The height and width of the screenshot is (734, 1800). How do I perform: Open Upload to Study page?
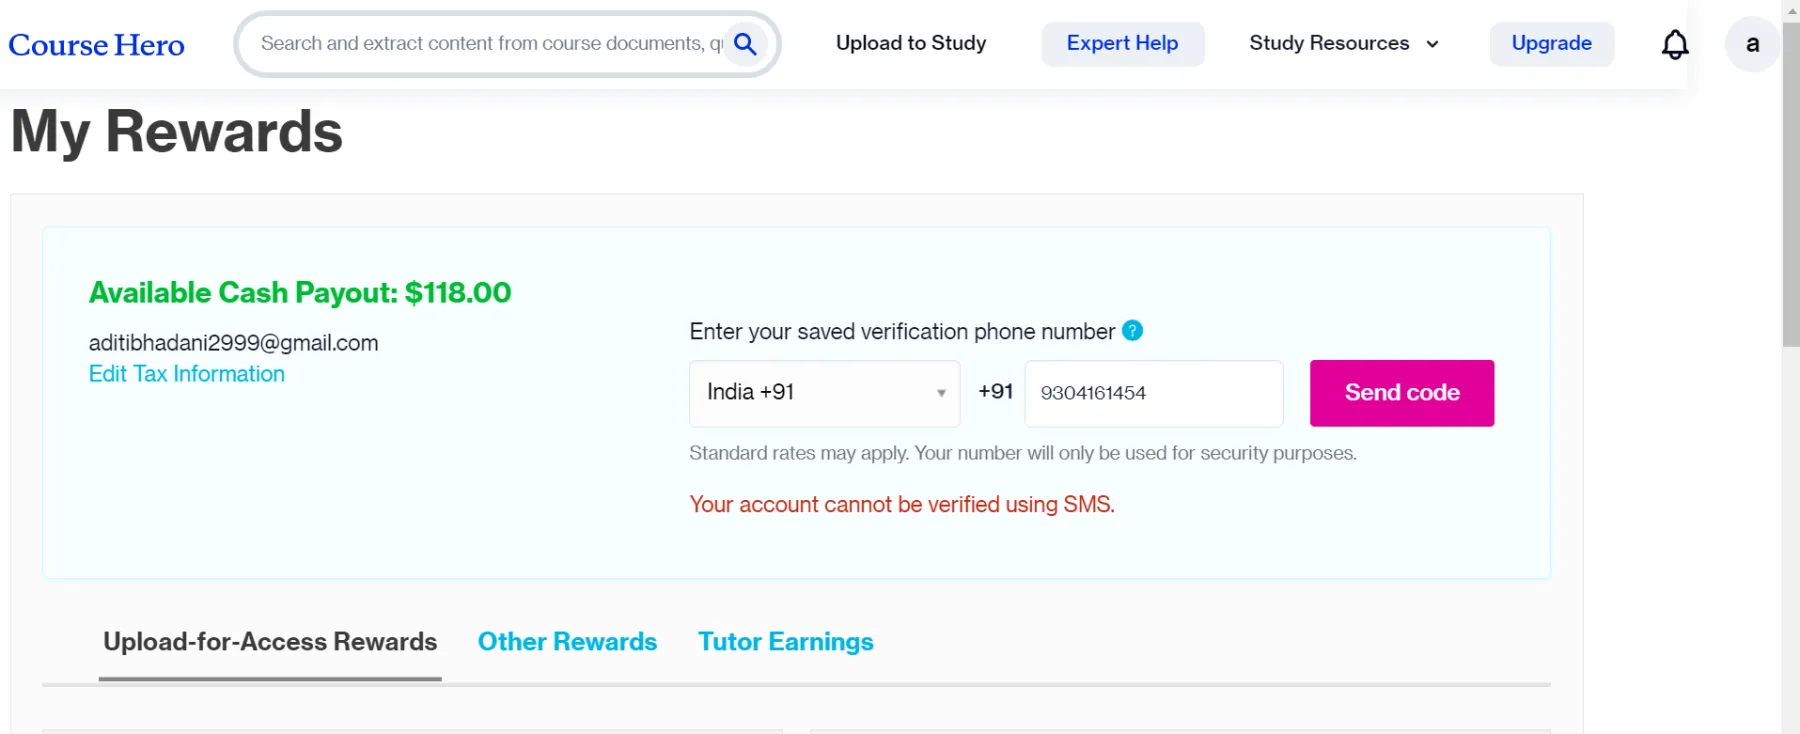point(911,44)
